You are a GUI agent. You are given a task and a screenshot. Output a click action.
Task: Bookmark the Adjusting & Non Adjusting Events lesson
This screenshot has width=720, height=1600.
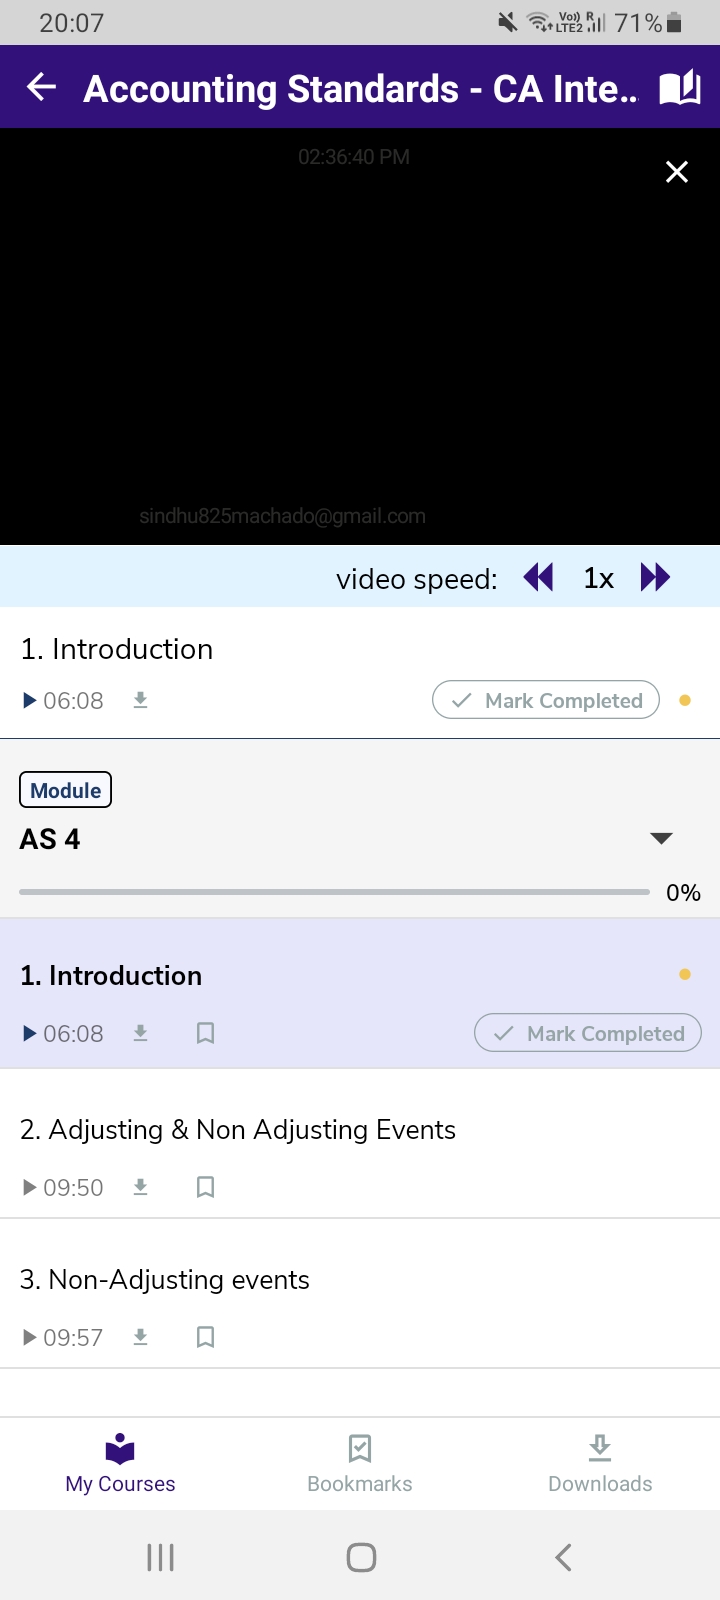[206, 1187]
